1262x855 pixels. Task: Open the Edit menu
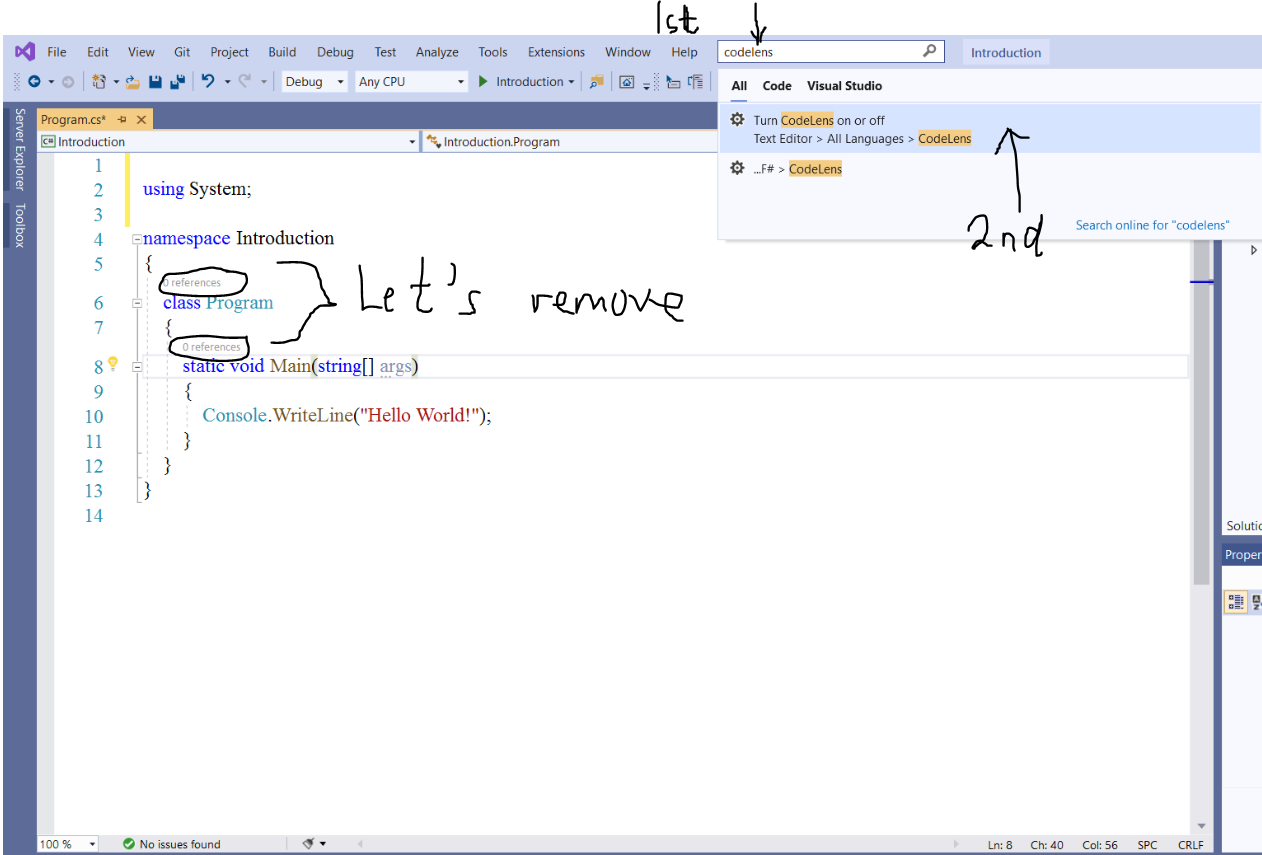[x=98, y=52]
